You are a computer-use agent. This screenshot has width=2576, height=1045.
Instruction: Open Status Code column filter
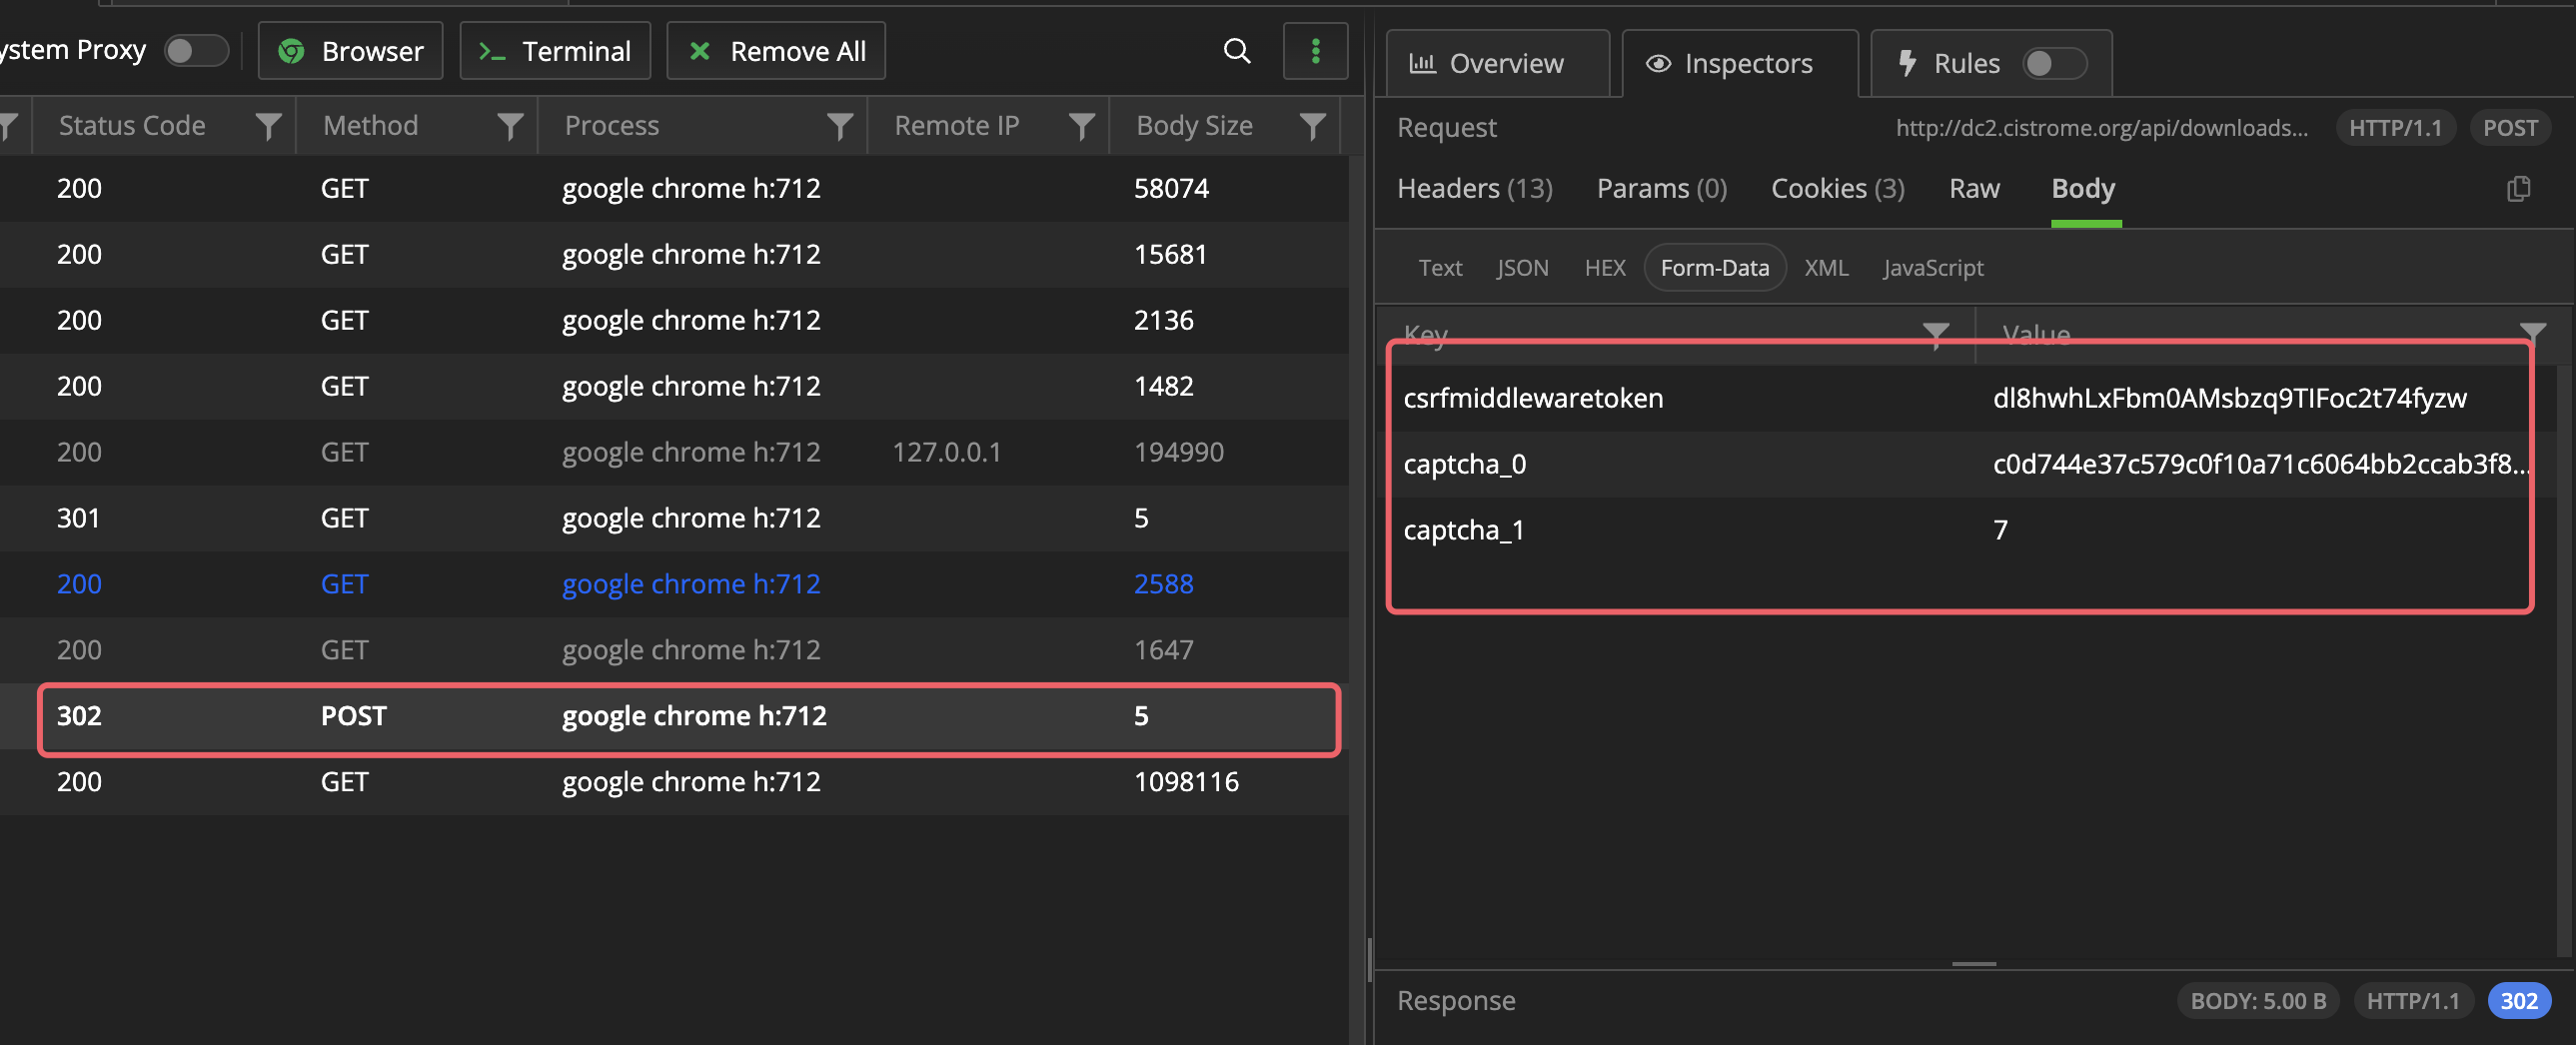click(268, 126)
